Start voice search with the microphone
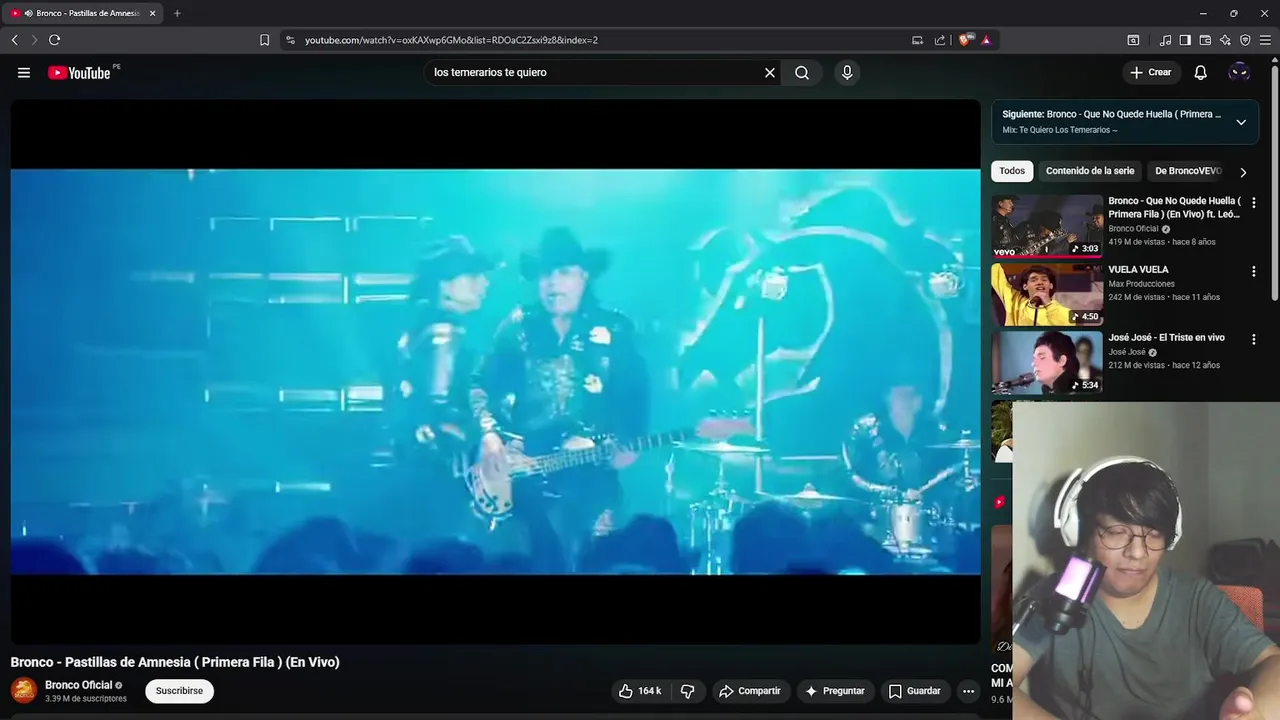This screenshot has height=720, width=1280. point(847,72)
